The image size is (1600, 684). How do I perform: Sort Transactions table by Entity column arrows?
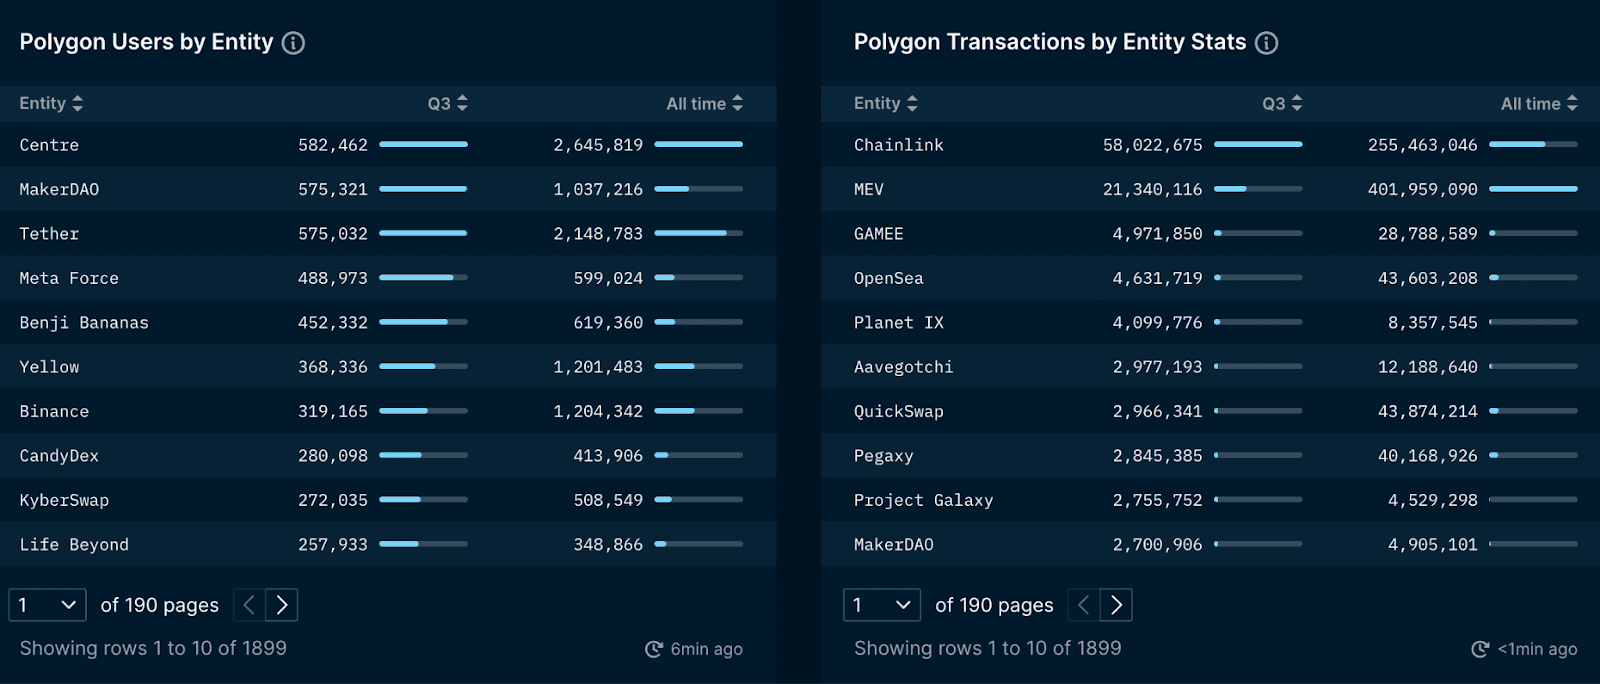(912, 103)
